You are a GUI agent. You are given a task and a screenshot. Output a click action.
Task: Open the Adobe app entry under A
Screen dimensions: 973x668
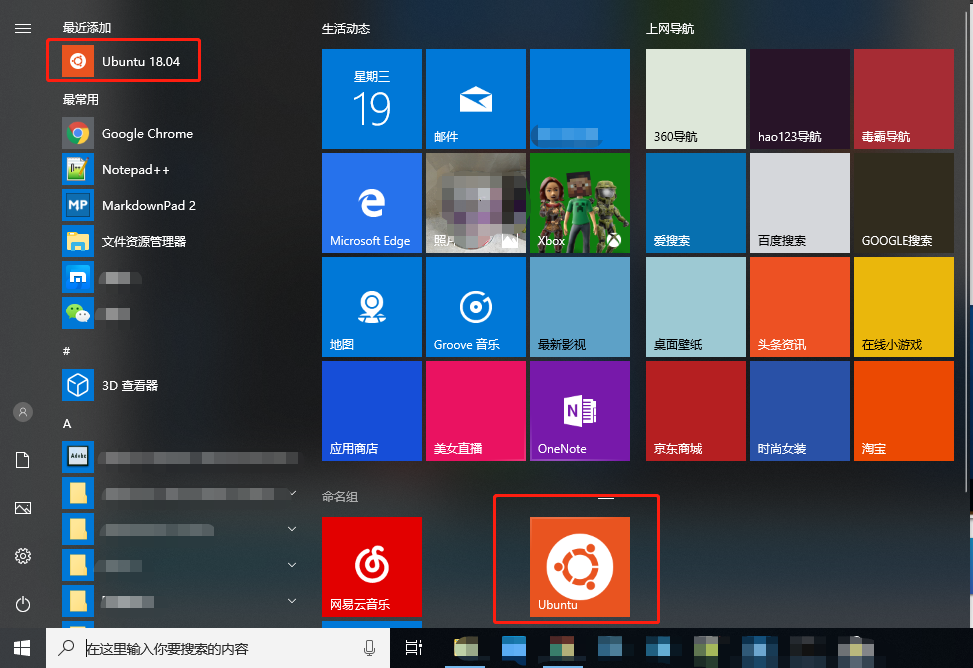[x=180, y=458]
